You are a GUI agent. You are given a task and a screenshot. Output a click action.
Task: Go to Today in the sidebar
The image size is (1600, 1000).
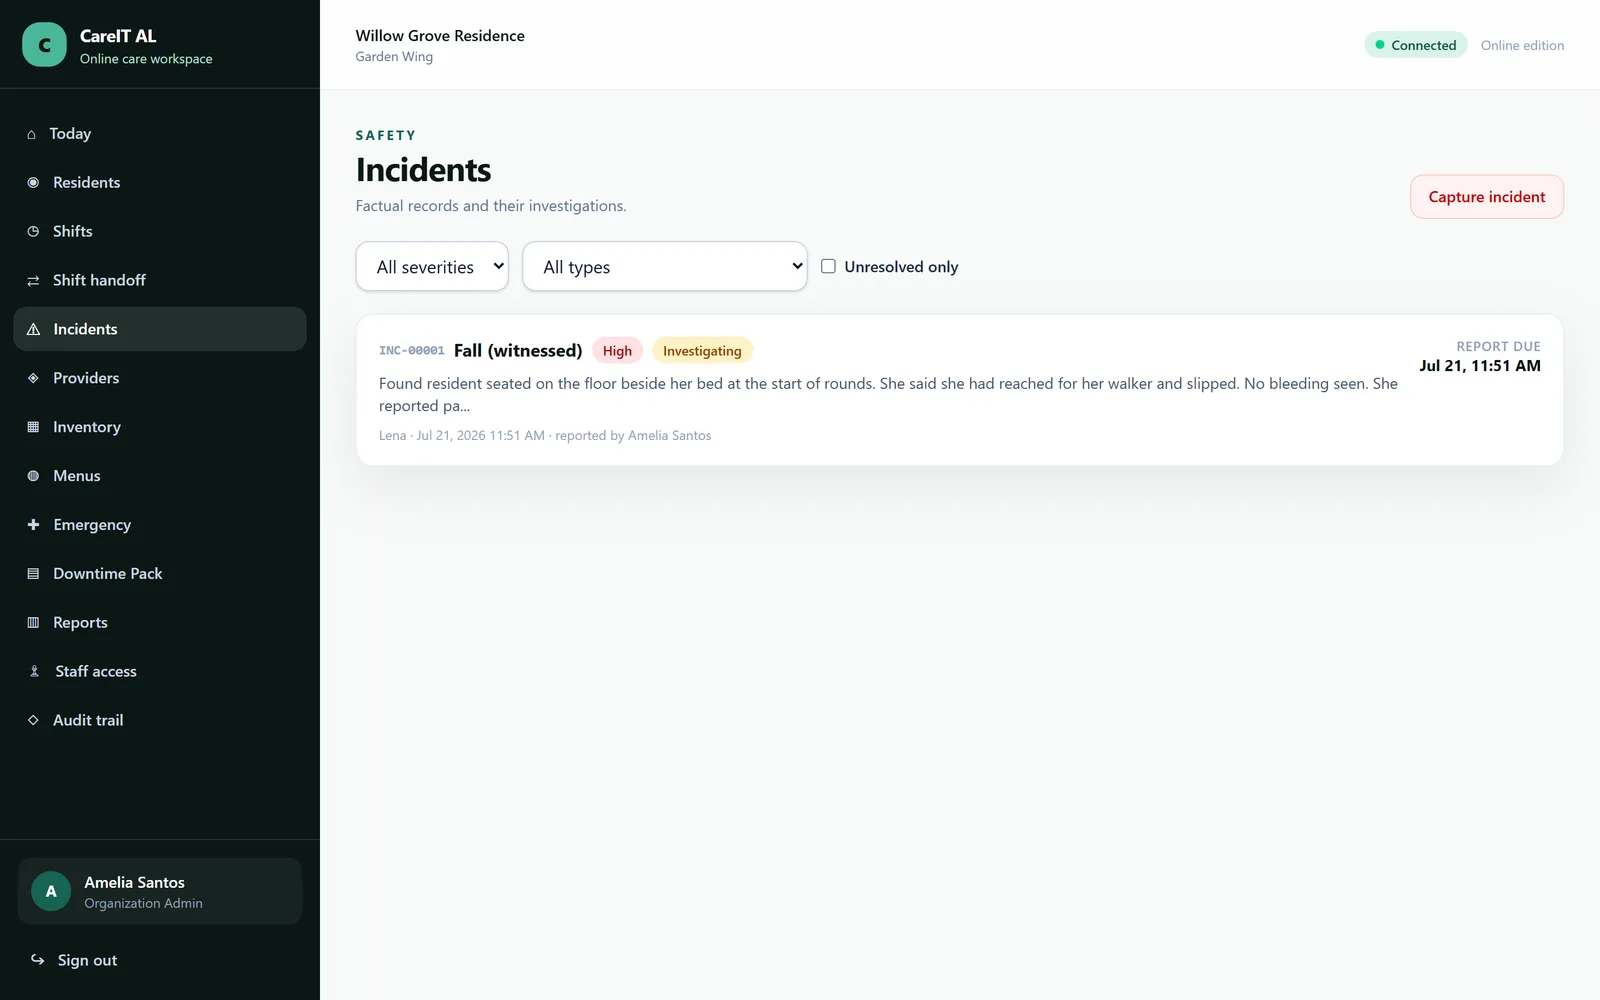pos(160,134)
